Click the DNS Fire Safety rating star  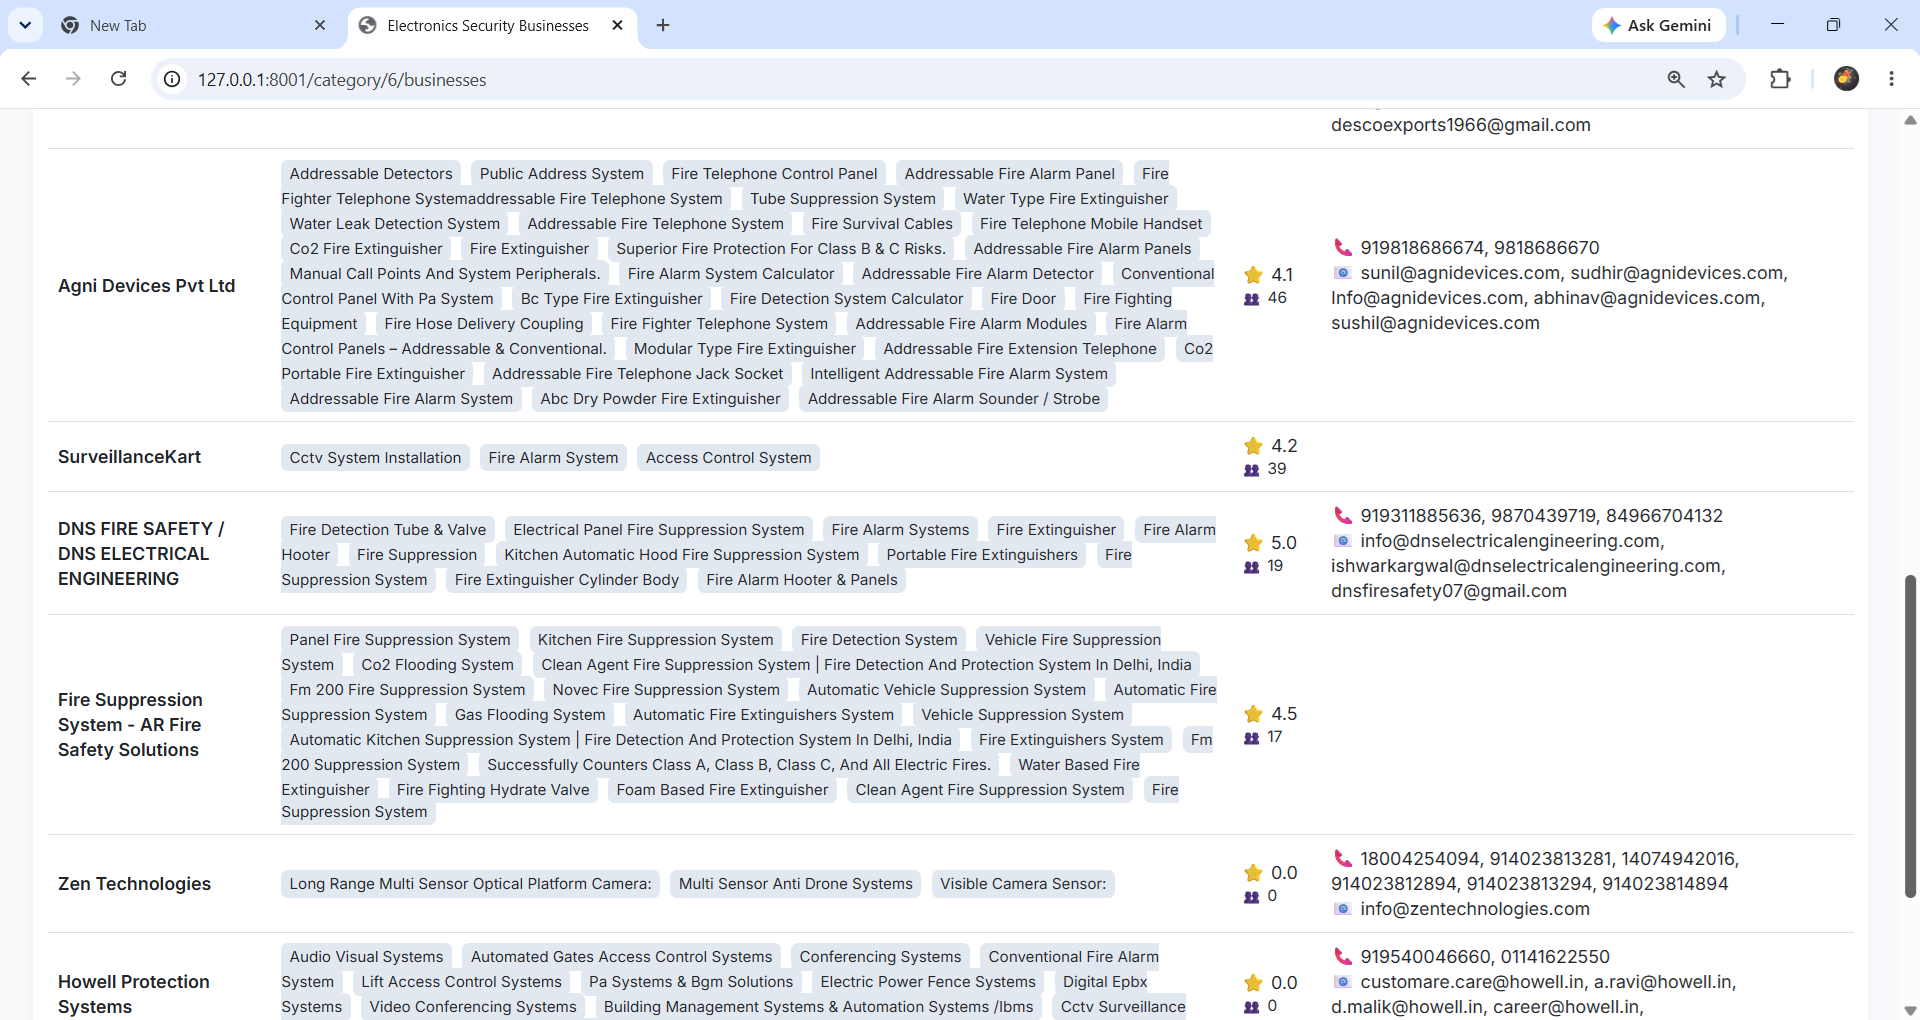pos(1253,542)
